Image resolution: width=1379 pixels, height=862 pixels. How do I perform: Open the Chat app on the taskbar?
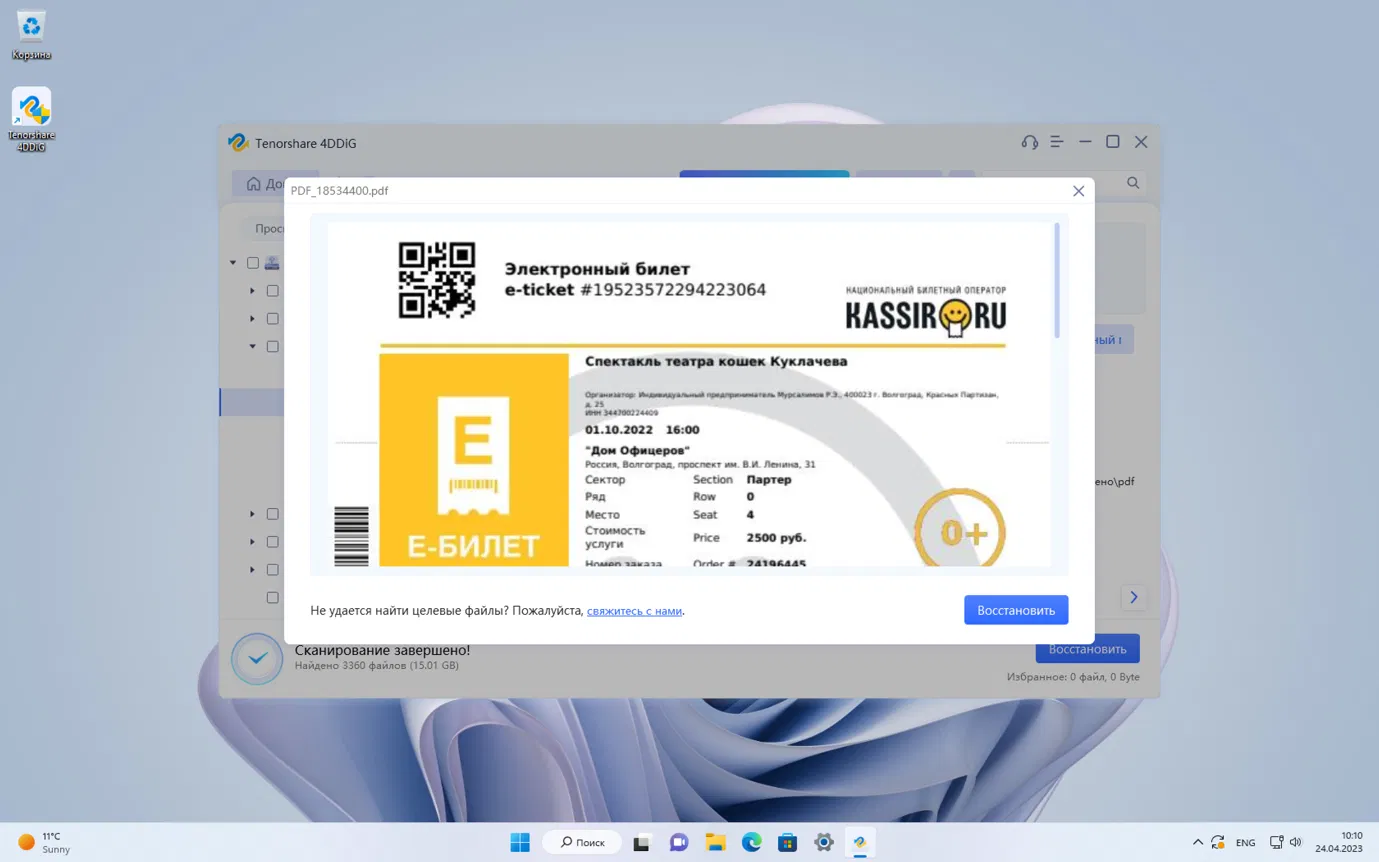[x=679, y=842]
